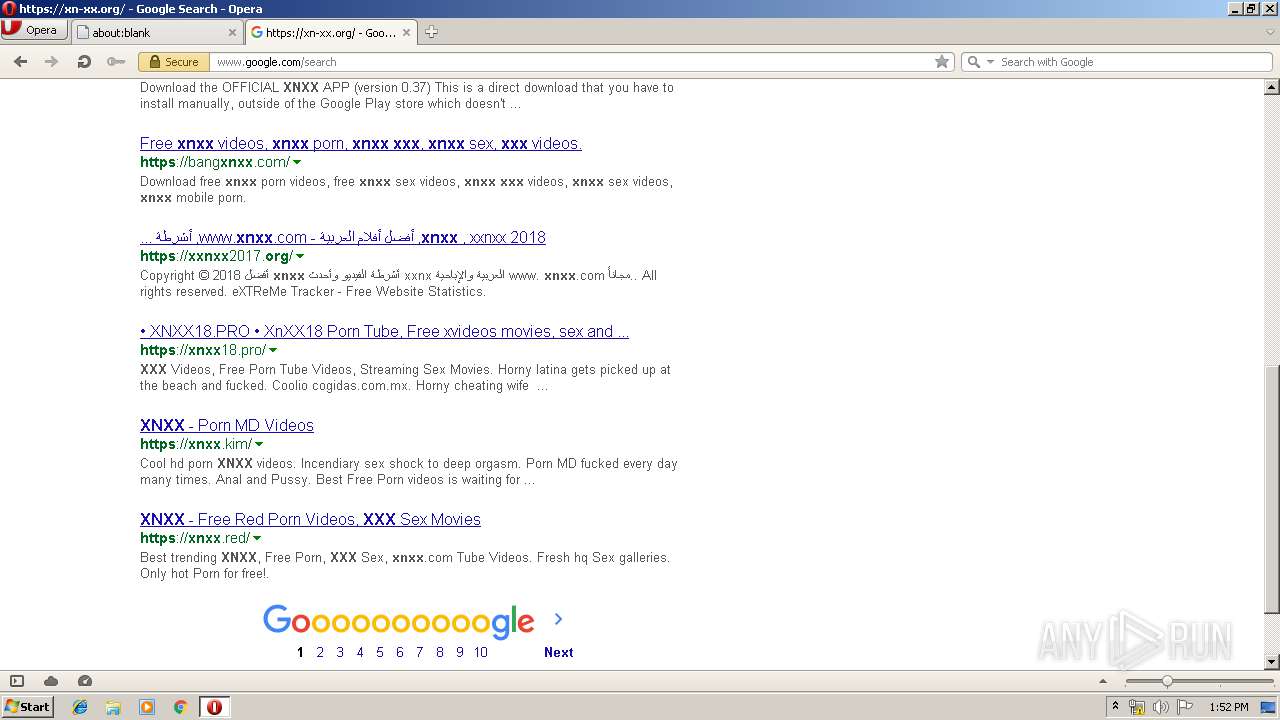This screenshot has height=720, width=1280.
Task: Switch to the about:blank tab
Action: pos(156,32)
